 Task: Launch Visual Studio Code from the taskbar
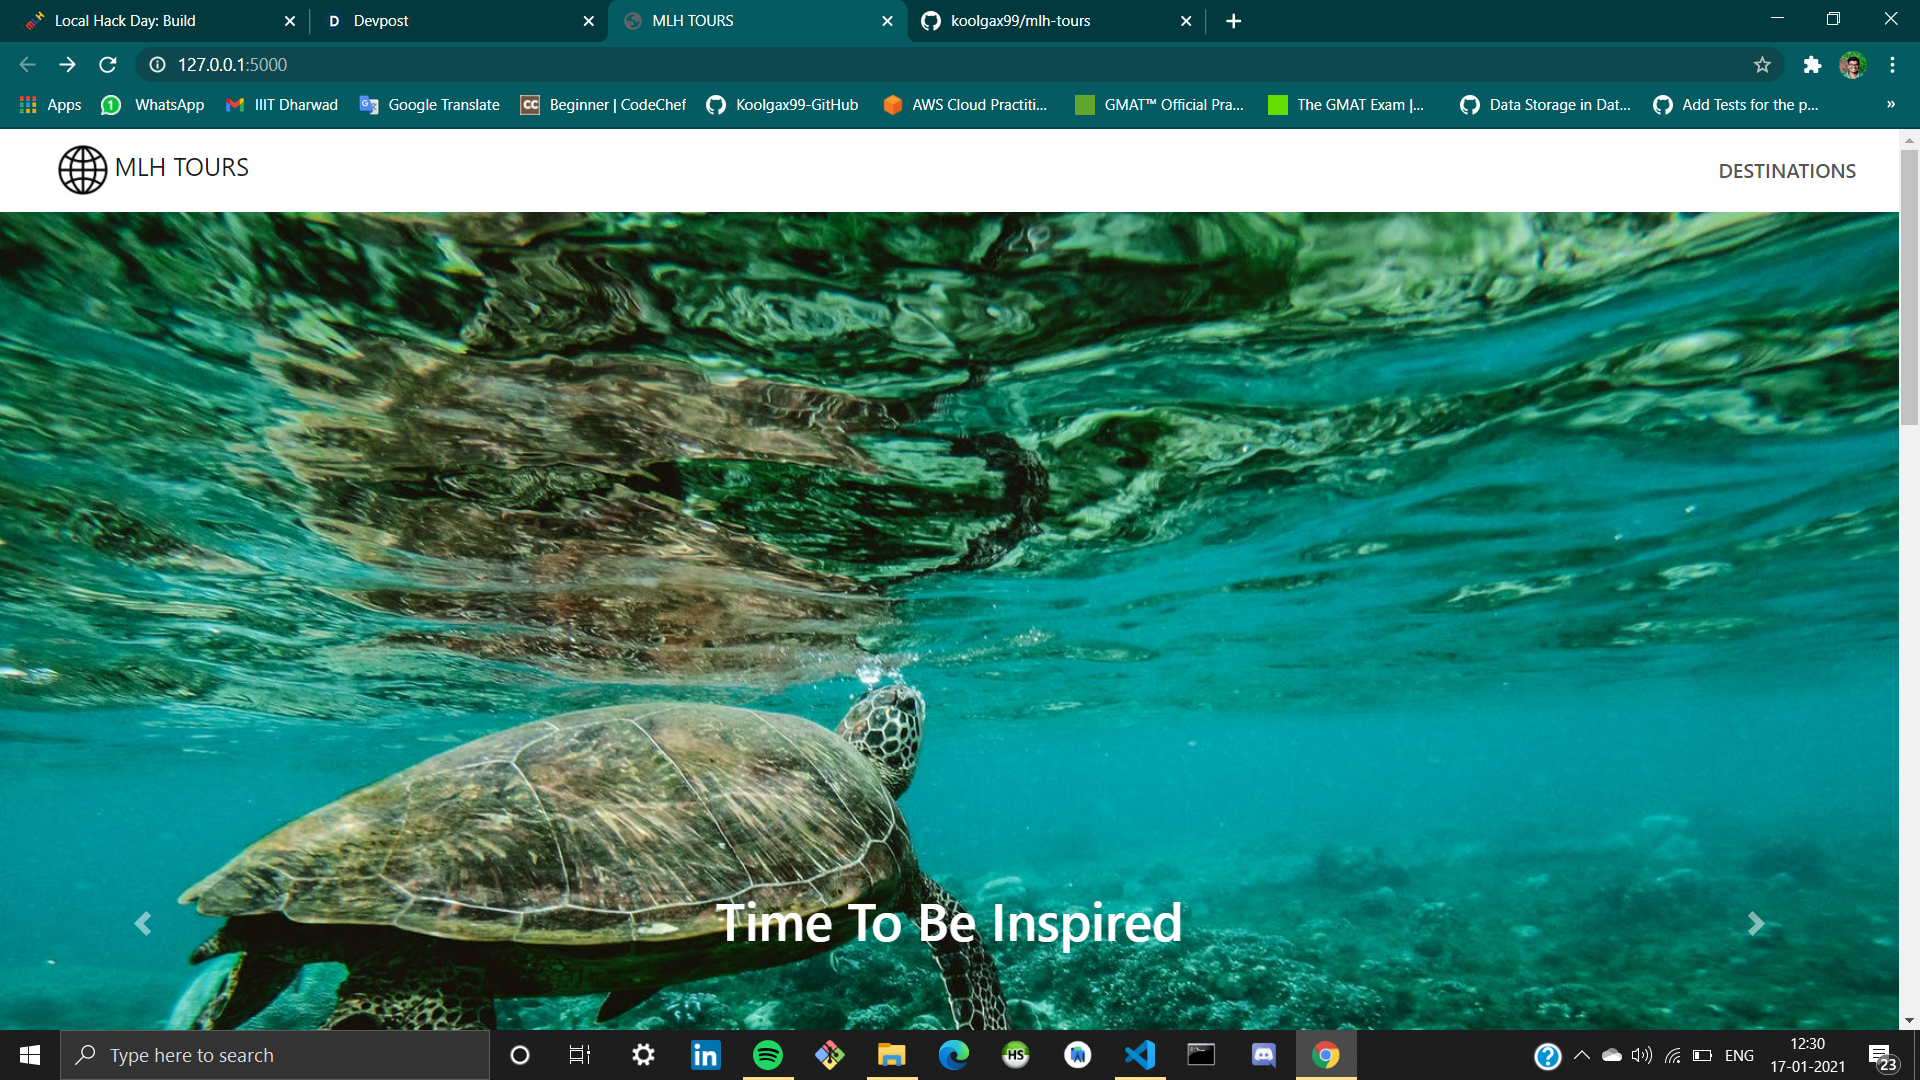pyautogui.click(x=1140, y=1055)
